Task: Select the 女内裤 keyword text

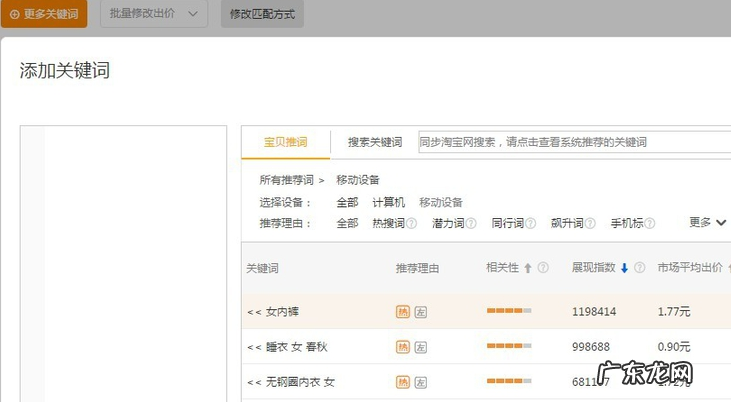Action: point(282,312)
